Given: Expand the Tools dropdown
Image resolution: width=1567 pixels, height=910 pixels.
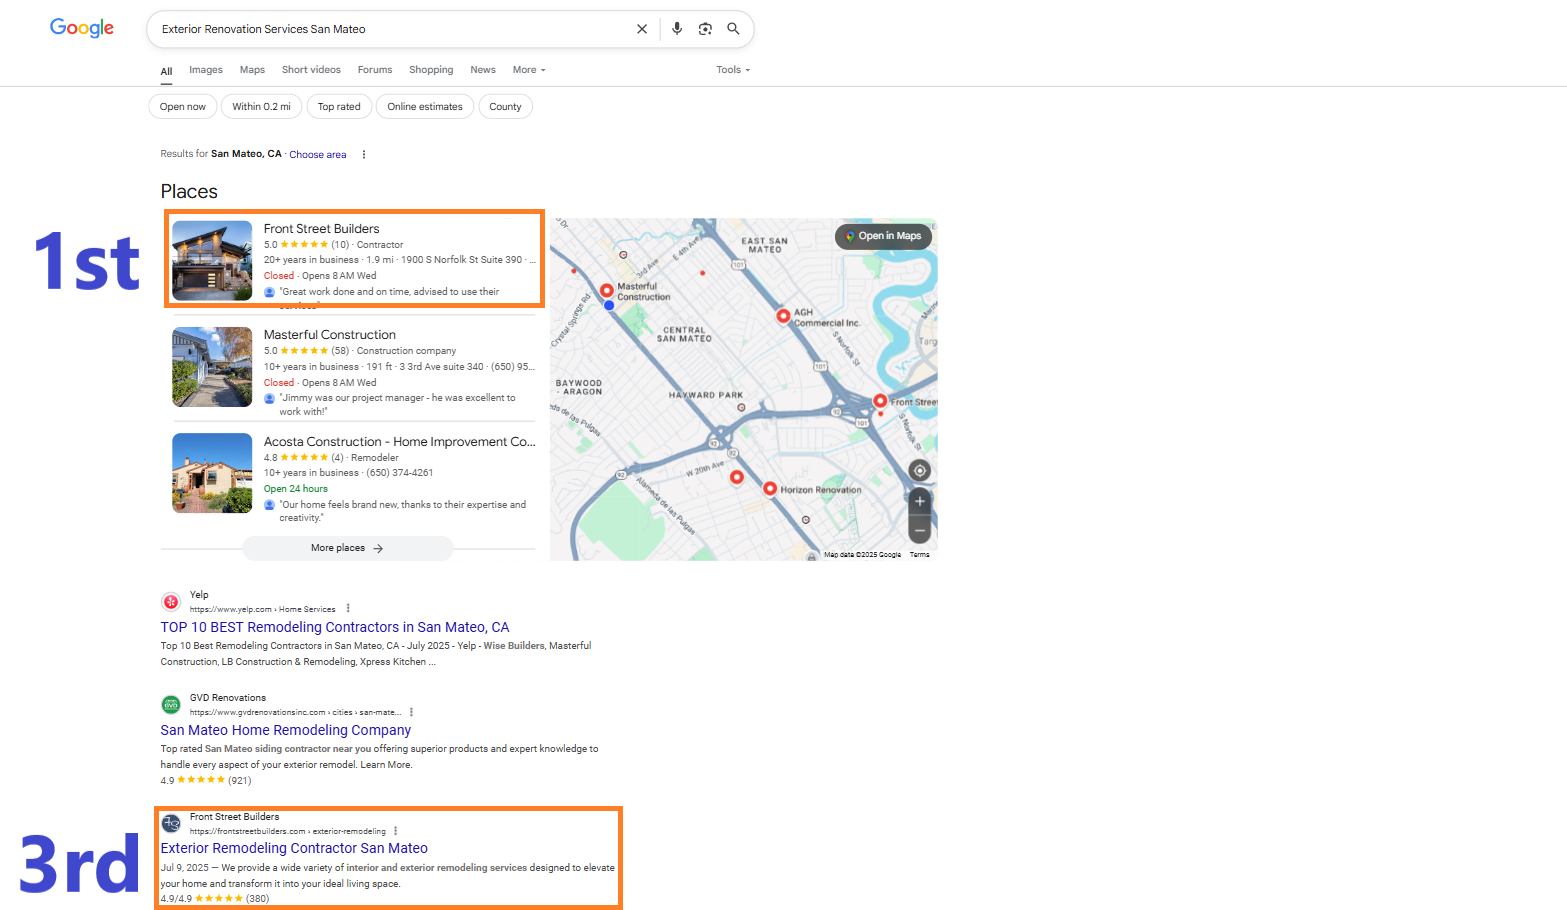Looking at the screenshot, I should pyautogui.click(x=733, y=70).
